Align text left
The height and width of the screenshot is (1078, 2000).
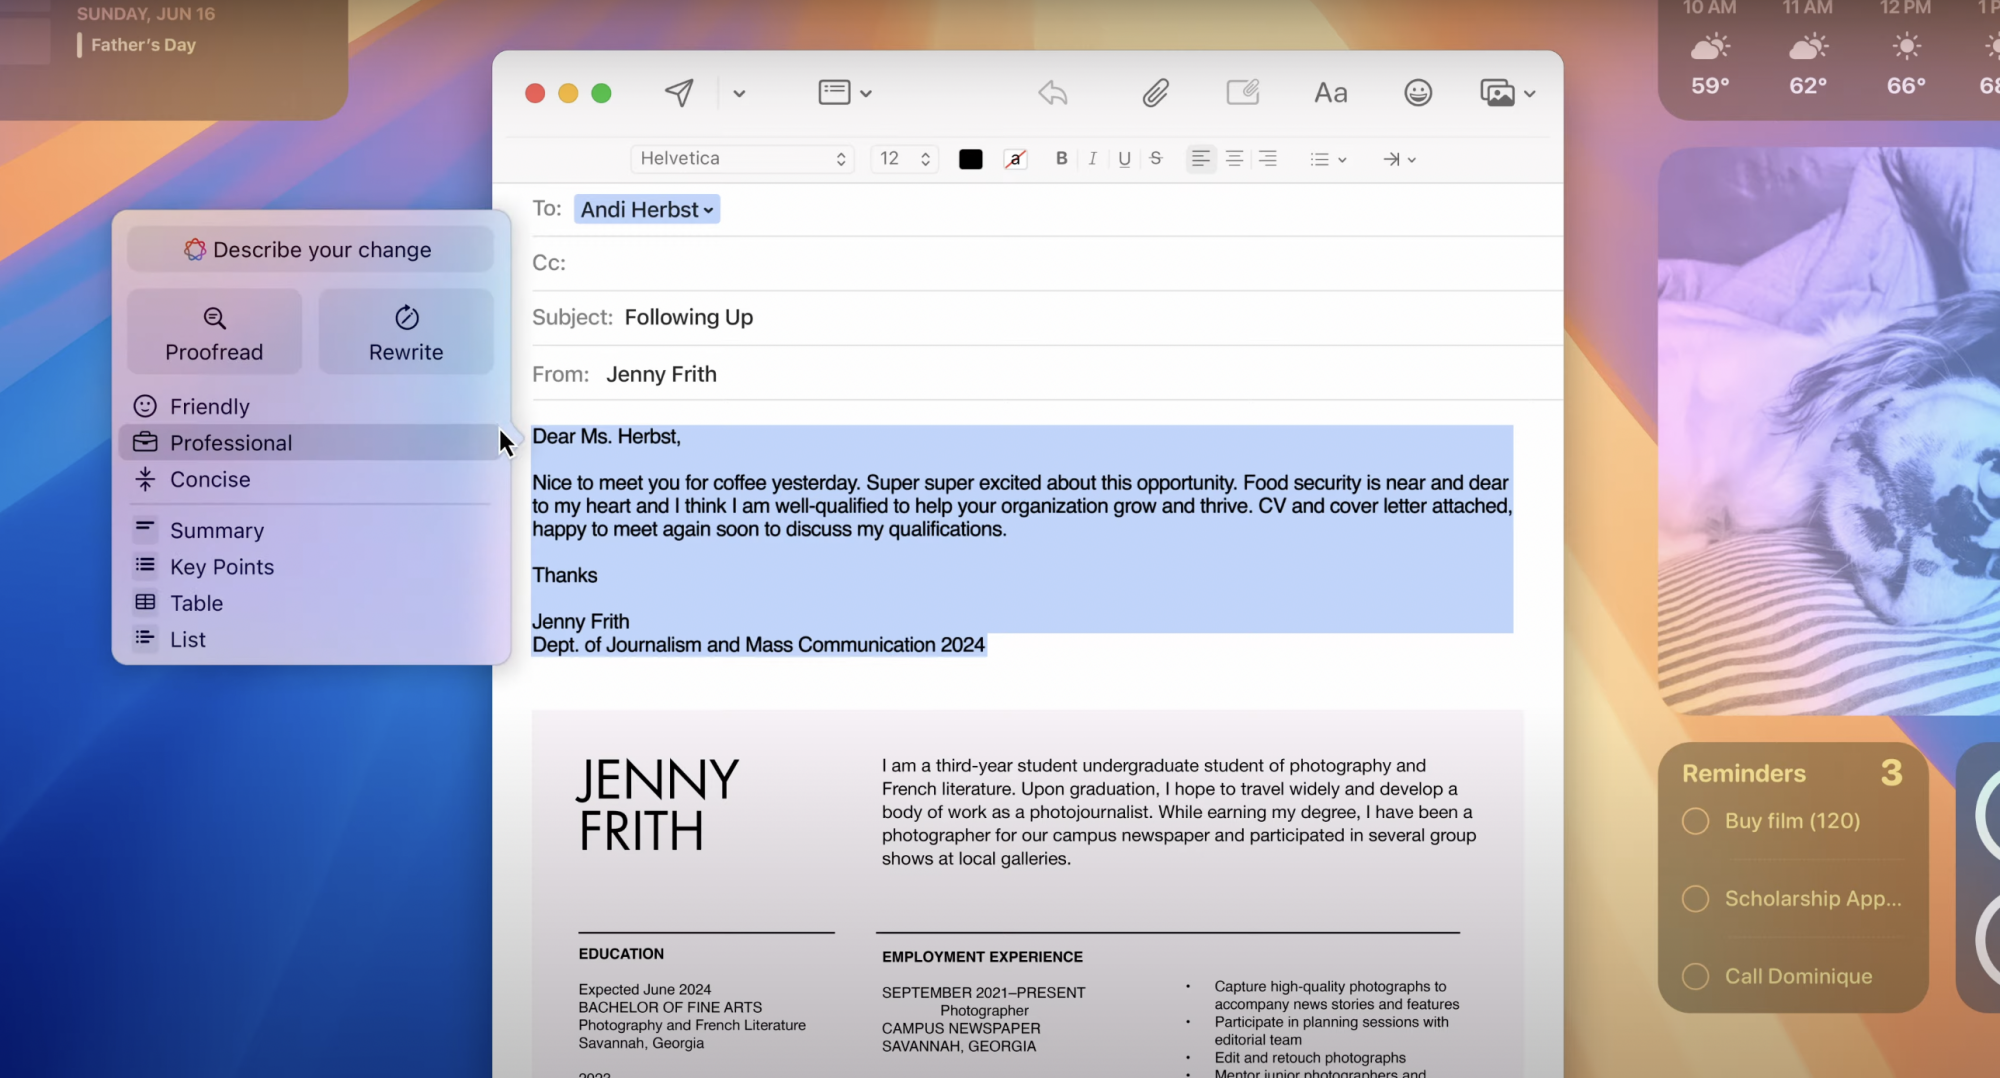tap(1201, 158)
